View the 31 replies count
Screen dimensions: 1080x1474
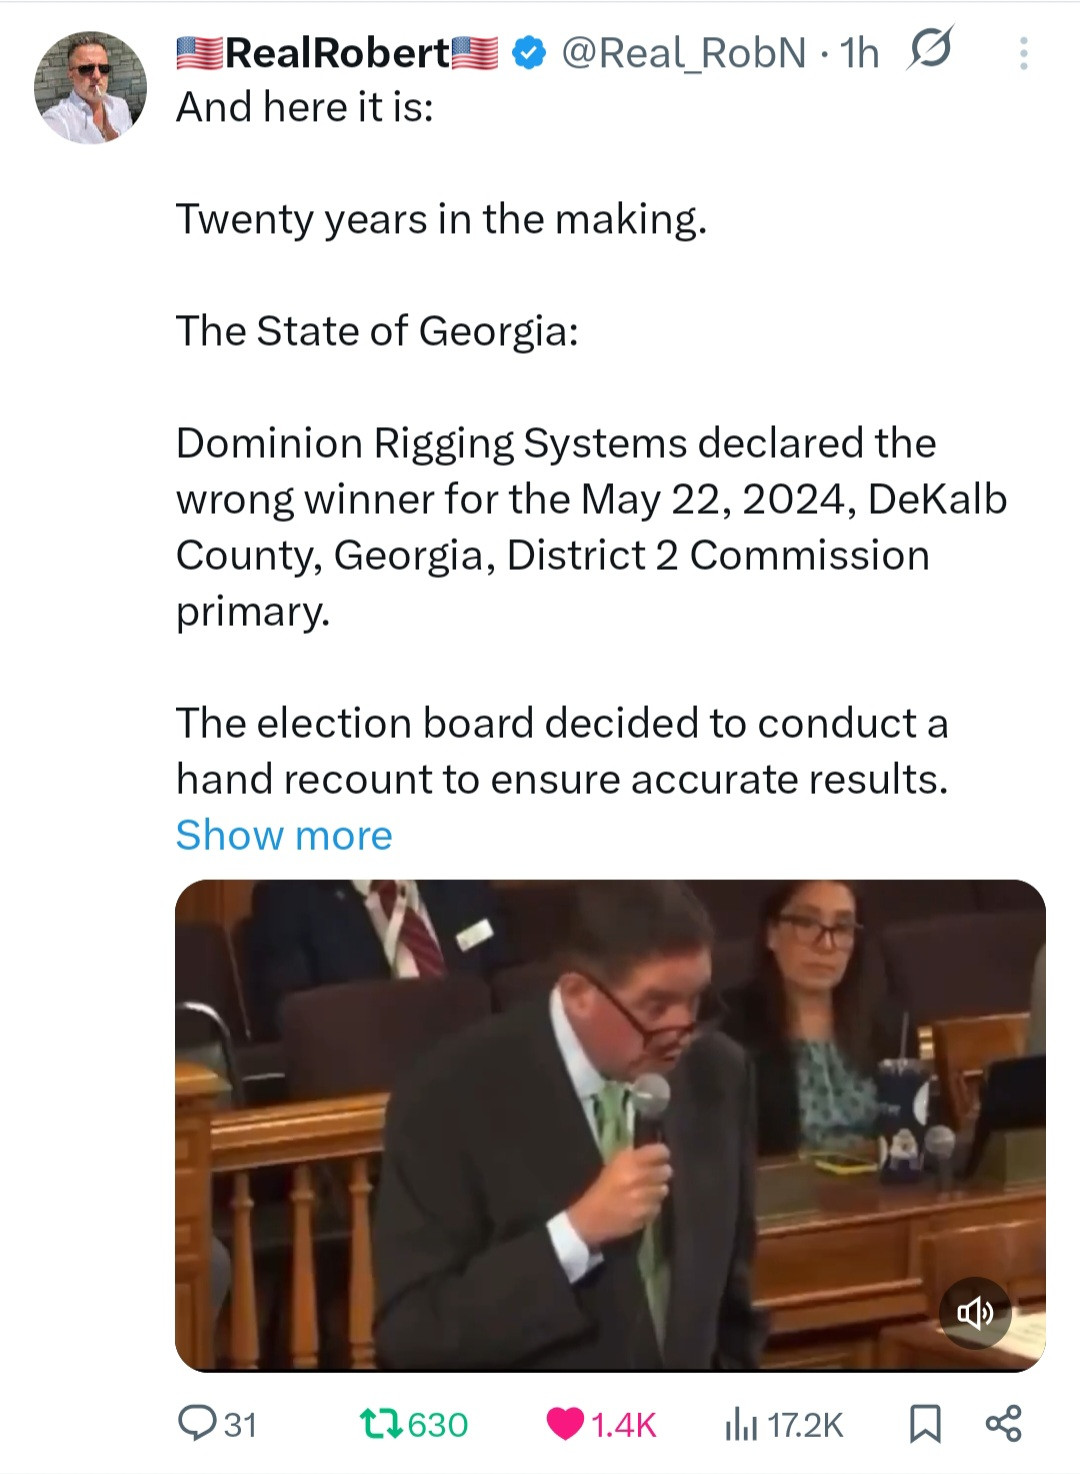[239, 1424]
